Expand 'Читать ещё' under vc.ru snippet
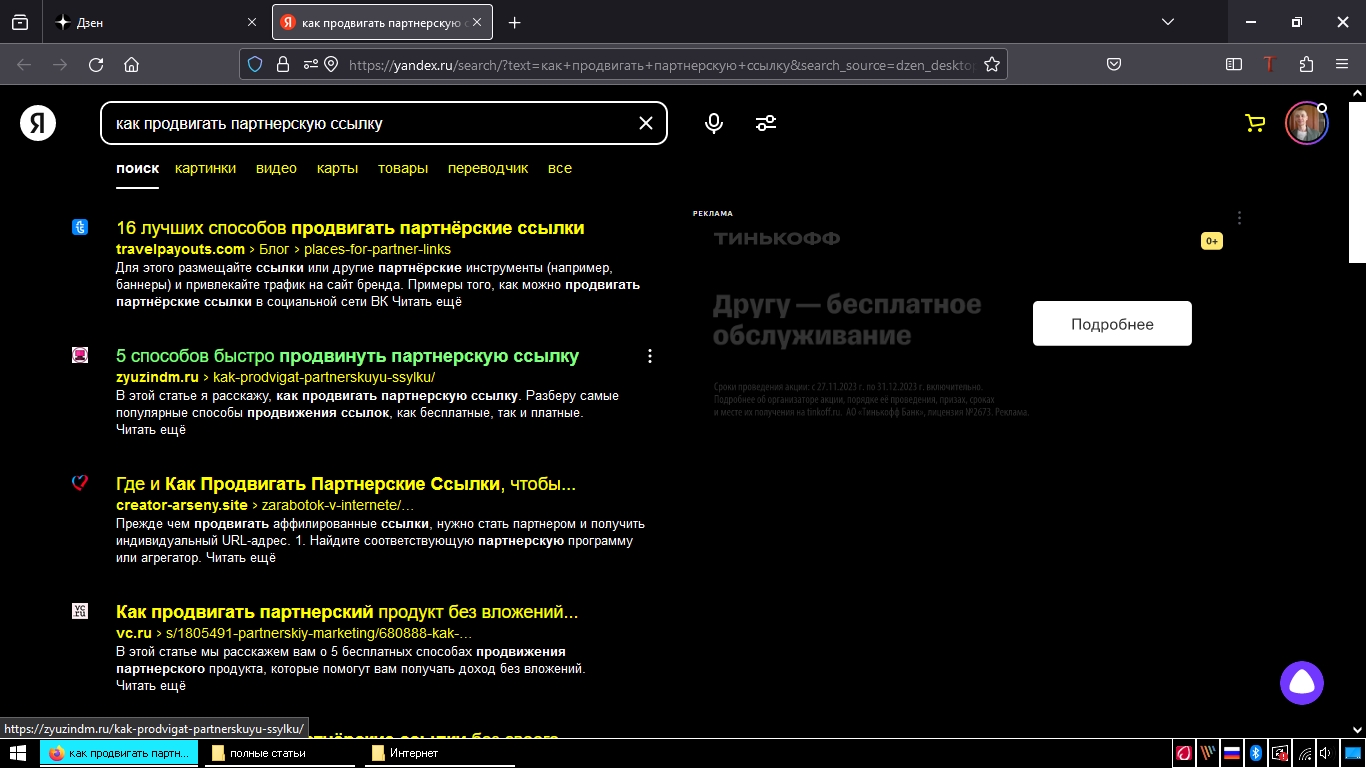The height and width of the screenshot is (768, 1366). tap(151, 686)
